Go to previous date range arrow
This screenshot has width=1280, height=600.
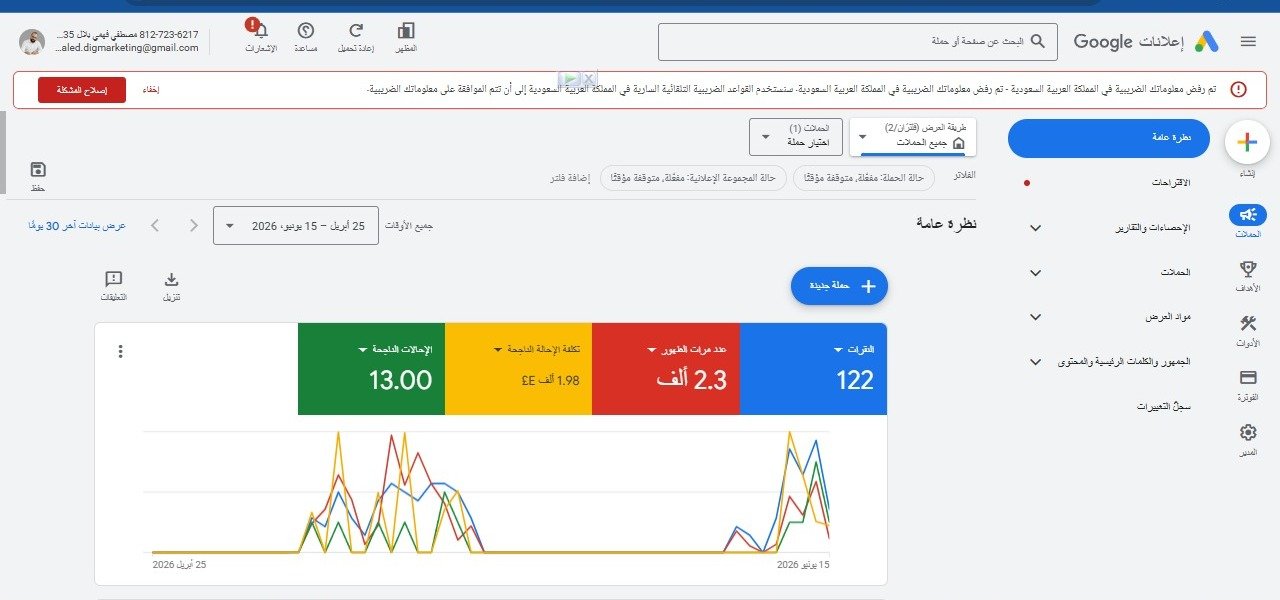pos(155,225)
